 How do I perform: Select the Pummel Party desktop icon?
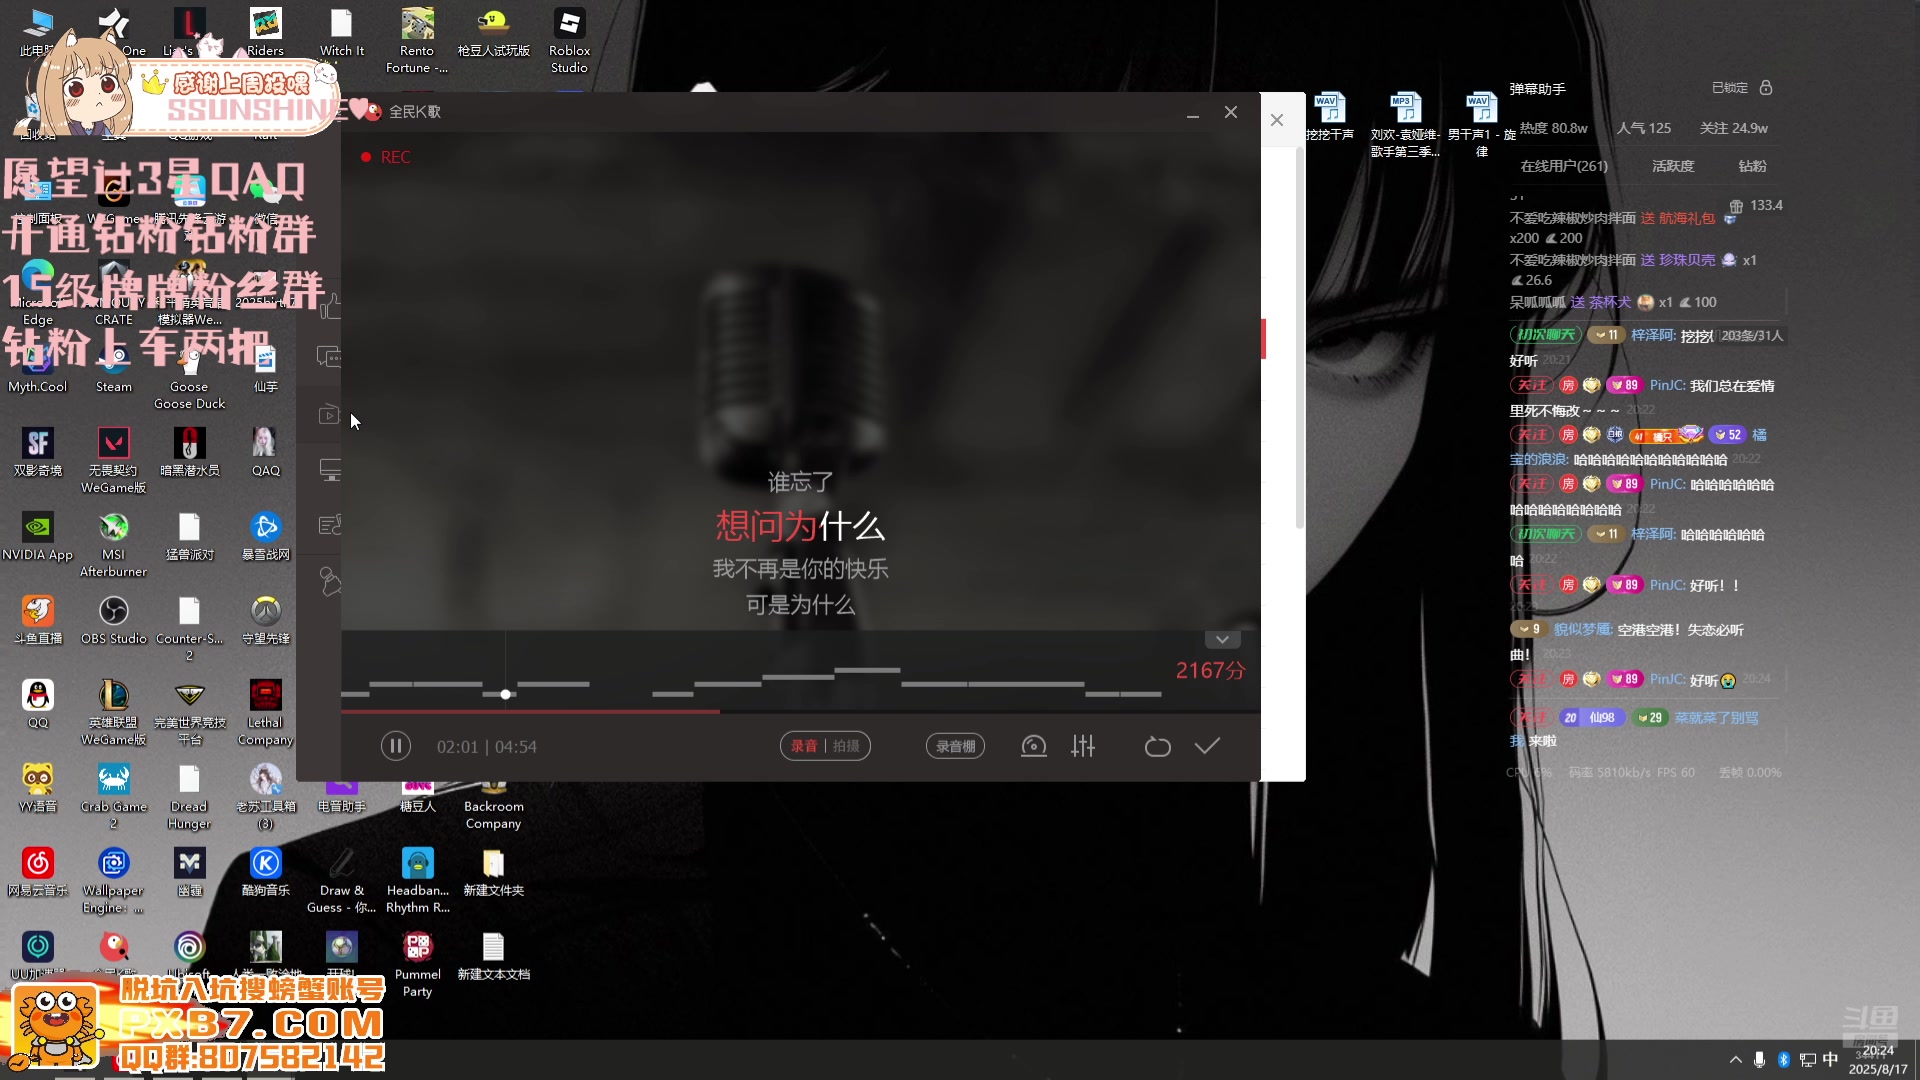point(417,965)
